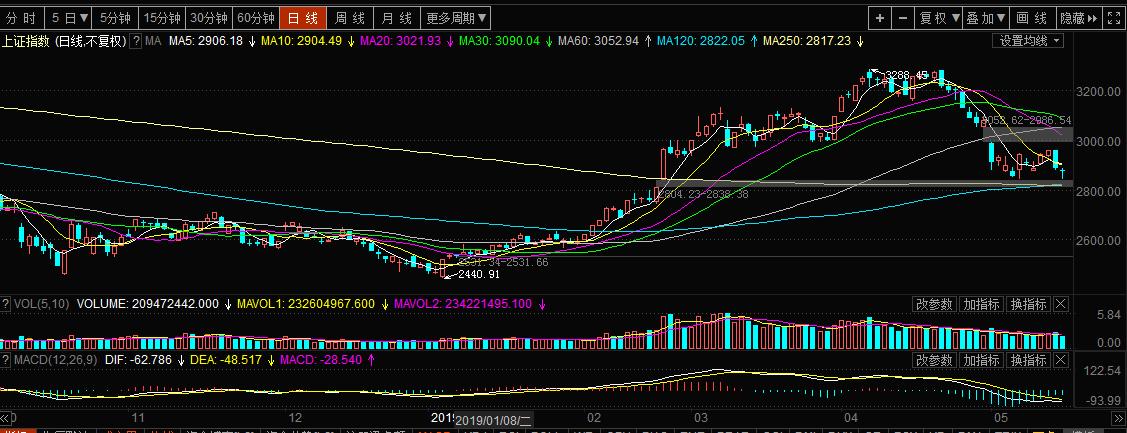The image size is (1127, 433).
Task: Switch to the 分时 intraday view
Action: [22, 18]
